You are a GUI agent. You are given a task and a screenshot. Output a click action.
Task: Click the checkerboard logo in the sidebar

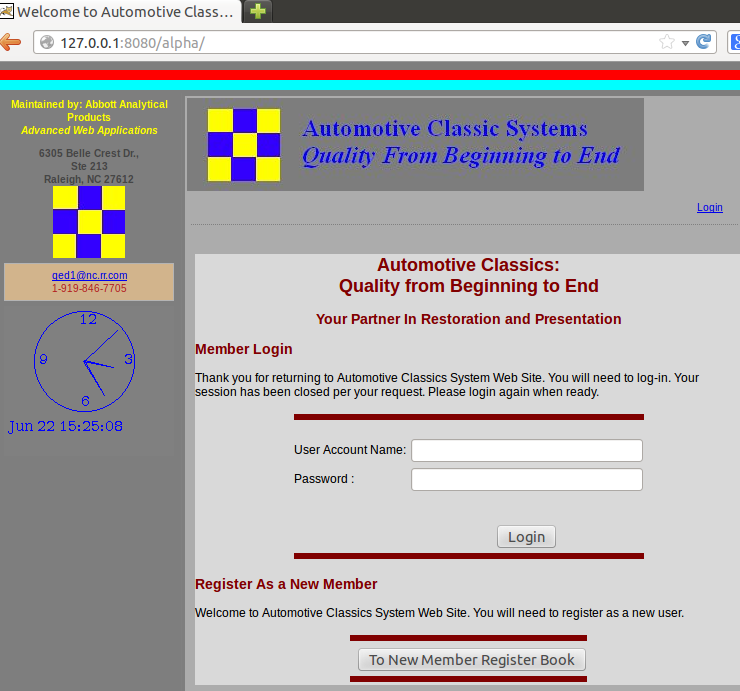point(89,222)
